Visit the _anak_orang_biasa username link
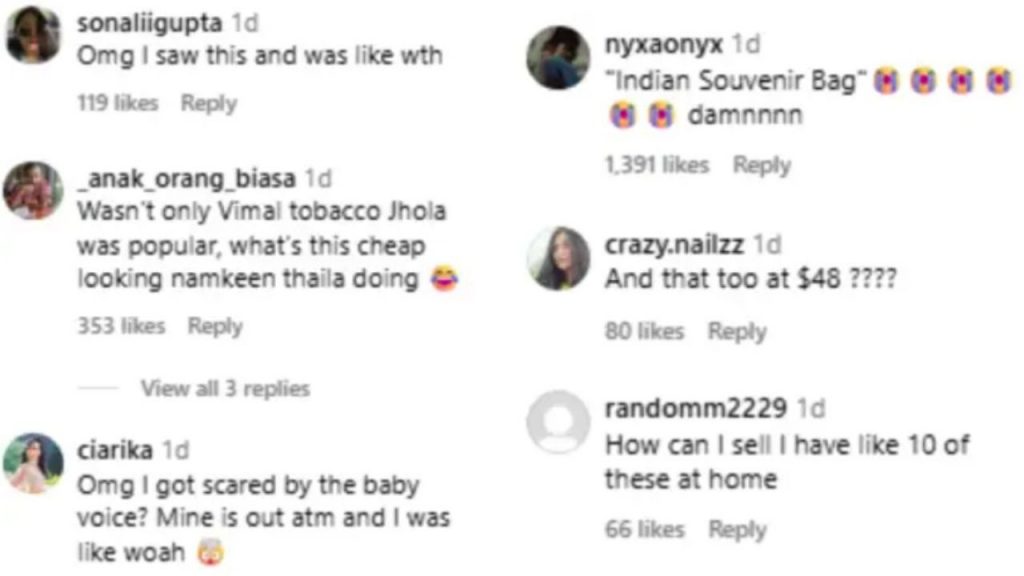The height and width of the screenshot is (576, 1024). [186, 178]
